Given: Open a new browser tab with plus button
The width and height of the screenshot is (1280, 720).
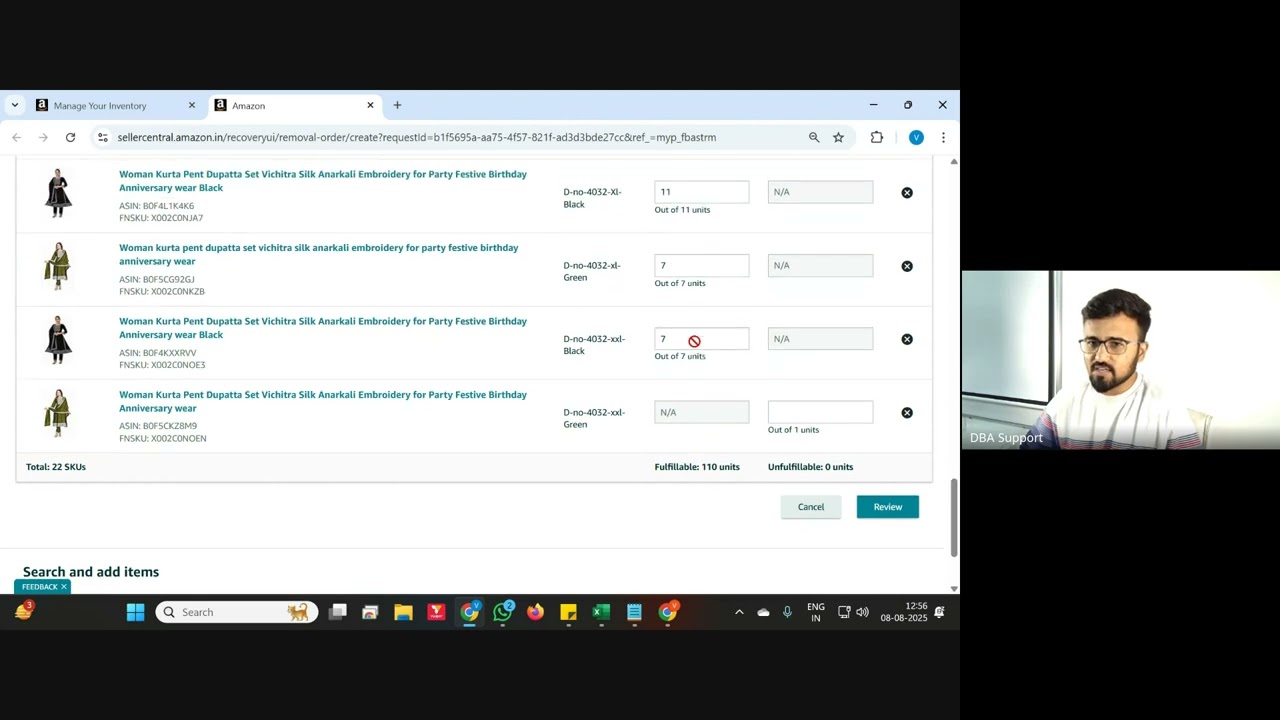Looking at the screenshot, I should coord(397,105).
